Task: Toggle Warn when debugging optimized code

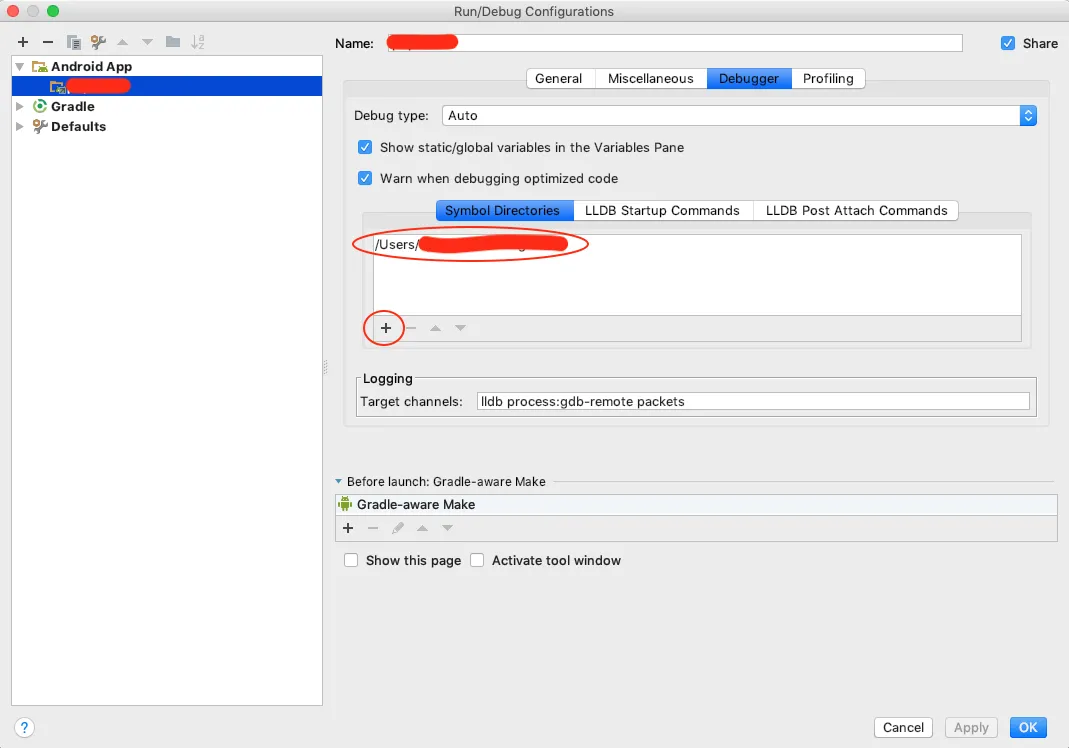Action: (x=365, y=178)
